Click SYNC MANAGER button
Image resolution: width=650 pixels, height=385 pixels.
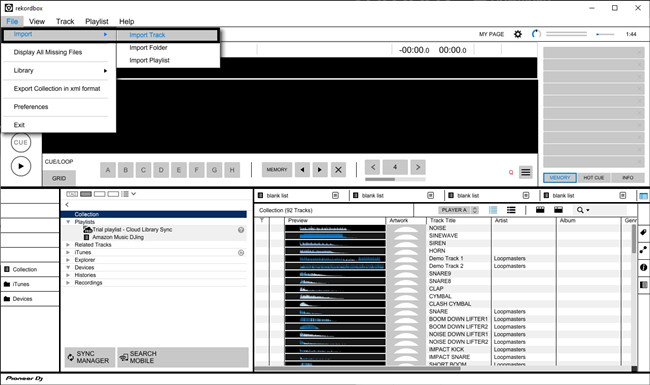click(x=90, y=357)
